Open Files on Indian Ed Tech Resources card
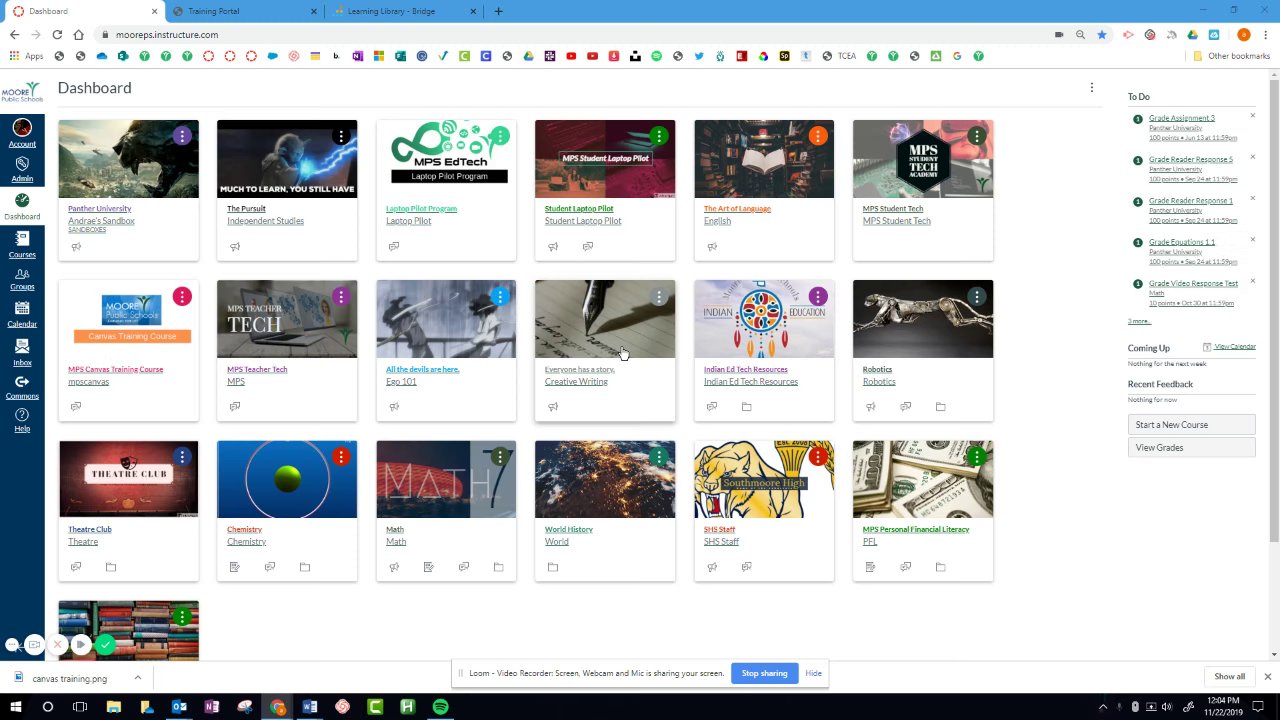The image size is (1280, 720). point(746,407)
